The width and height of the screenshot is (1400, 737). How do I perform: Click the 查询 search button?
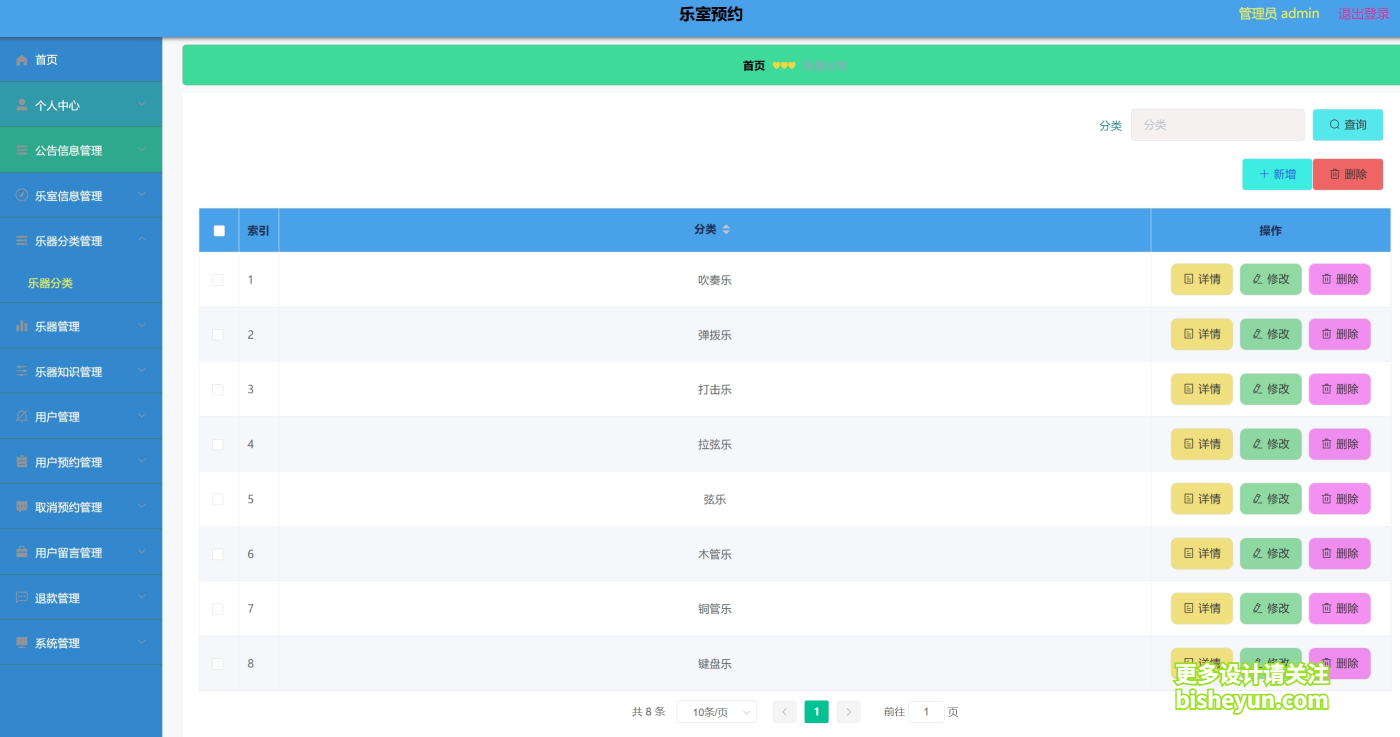(1348, 125)
